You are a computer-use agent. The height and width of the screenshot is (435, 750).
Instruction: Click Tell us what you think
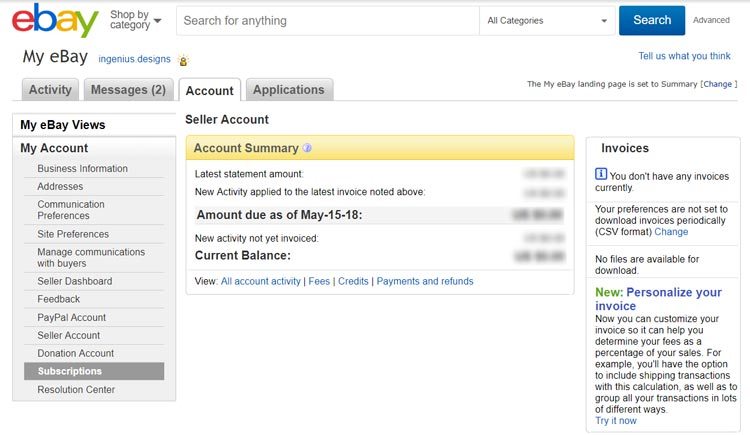(x=684, y=56)
